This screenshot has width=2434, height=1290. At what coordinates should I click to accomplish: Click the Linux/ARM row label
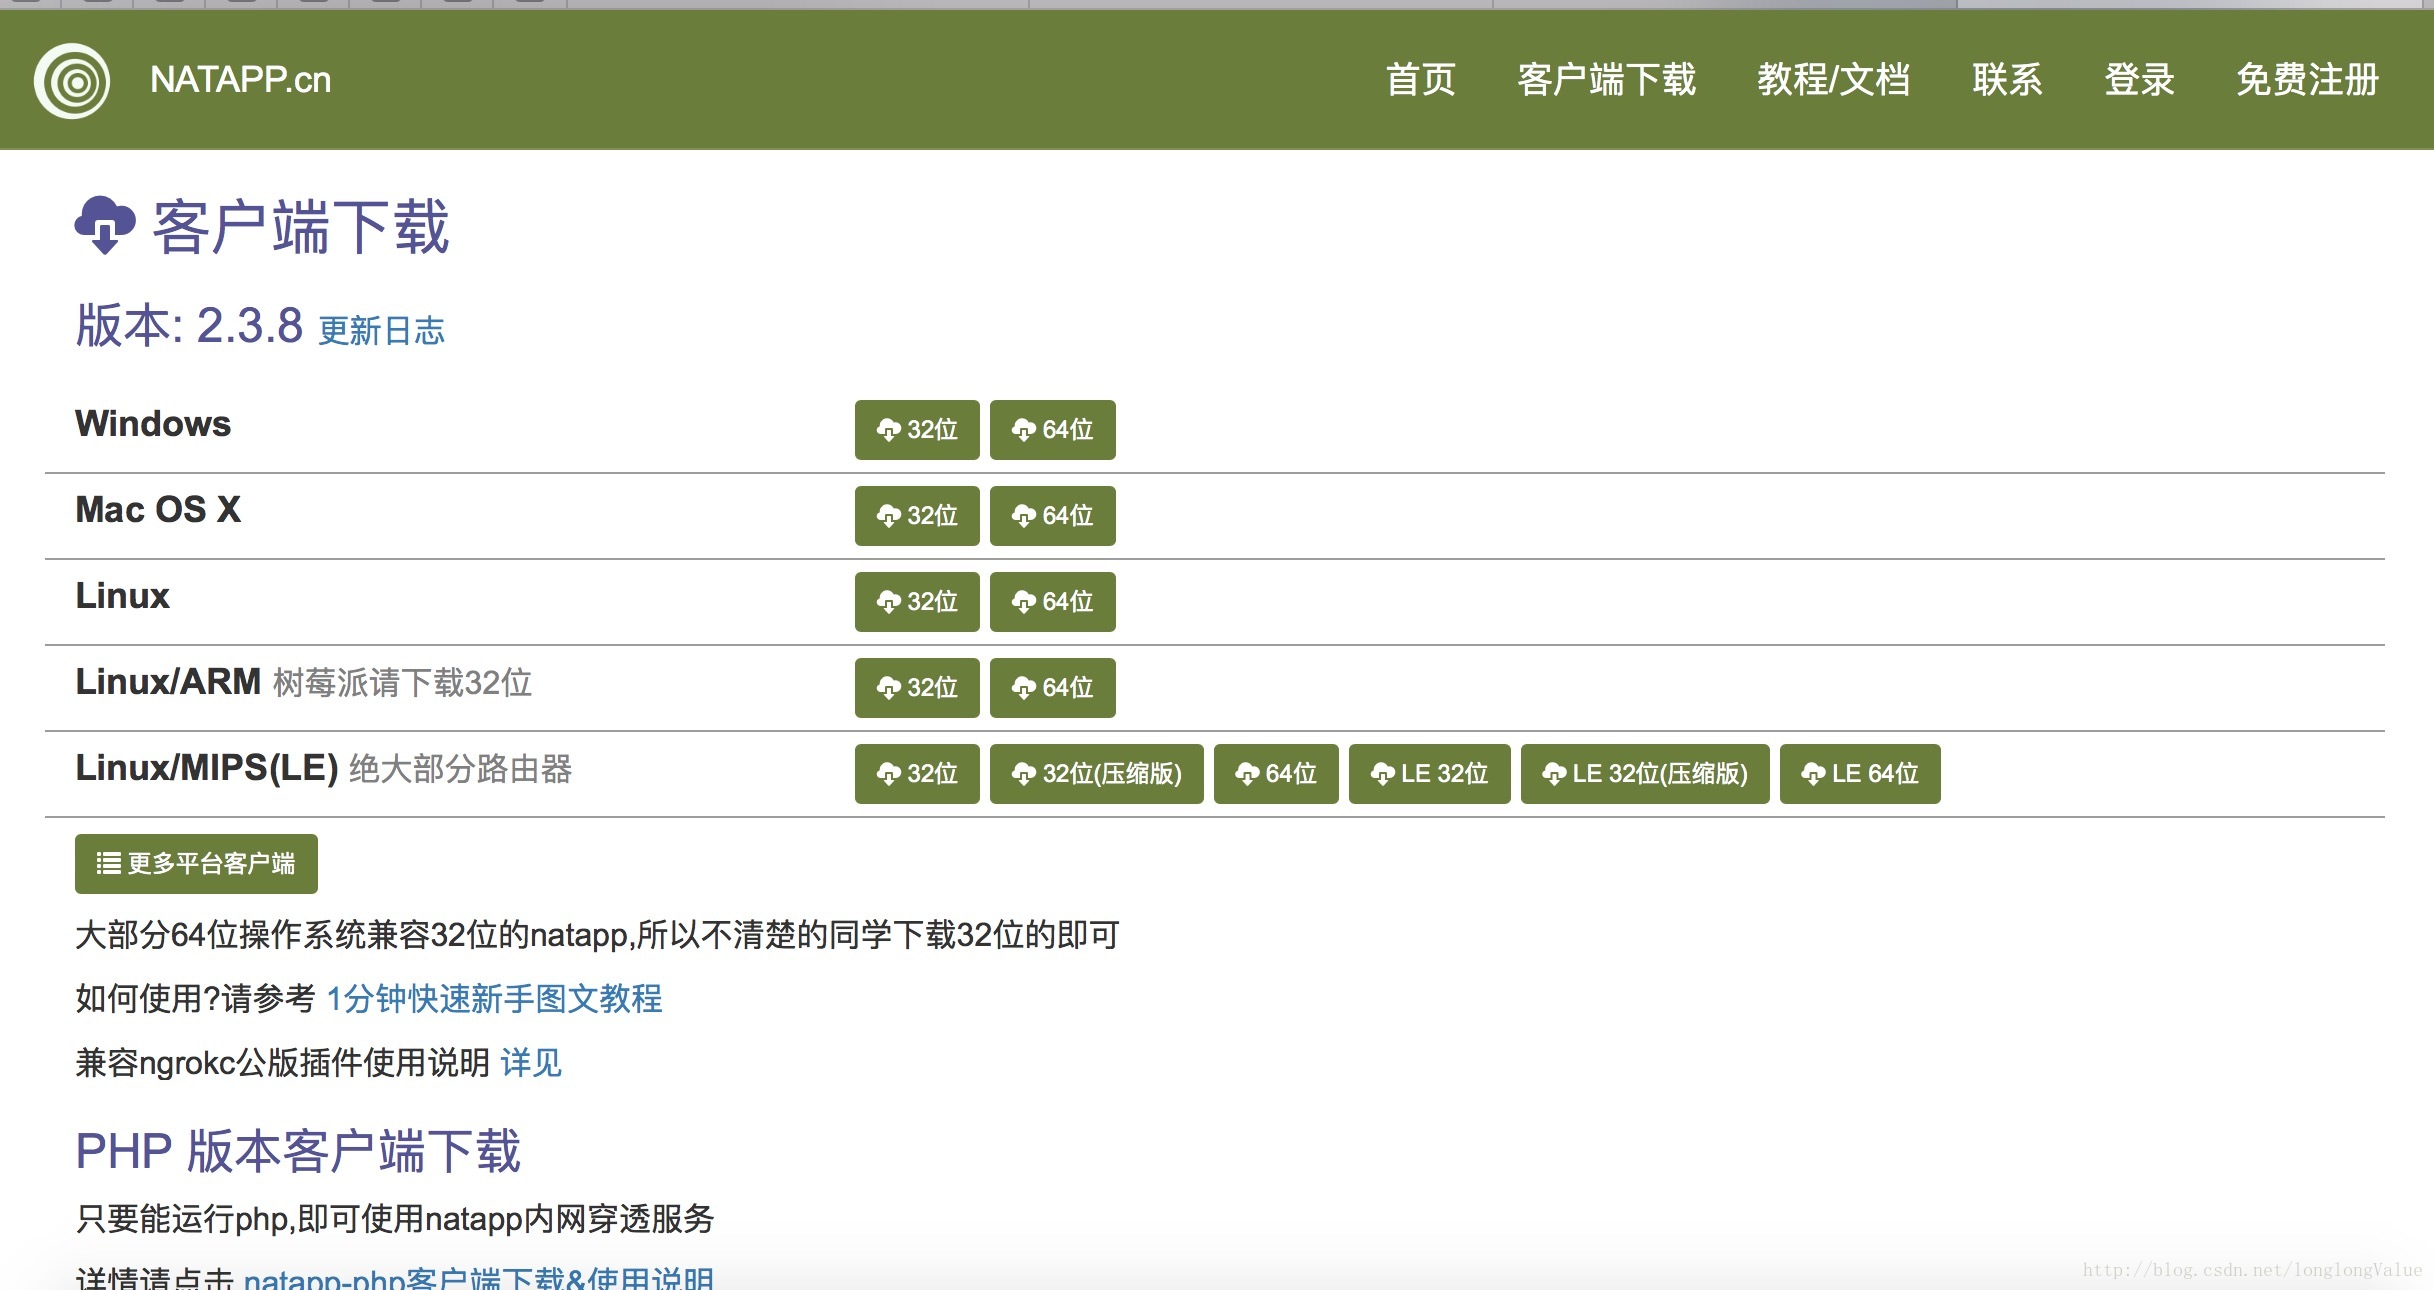point(168,682)
